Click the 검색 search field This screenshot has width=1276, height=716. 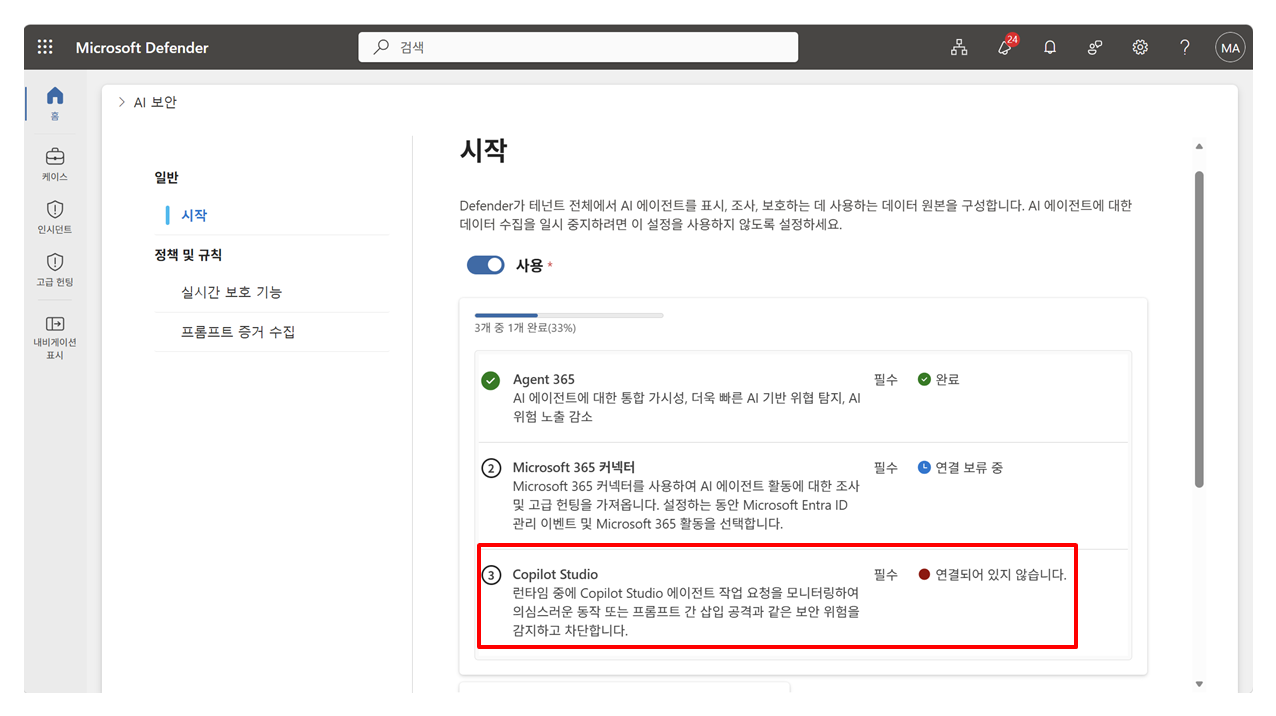pyautogui.click(x=578, y=47)
